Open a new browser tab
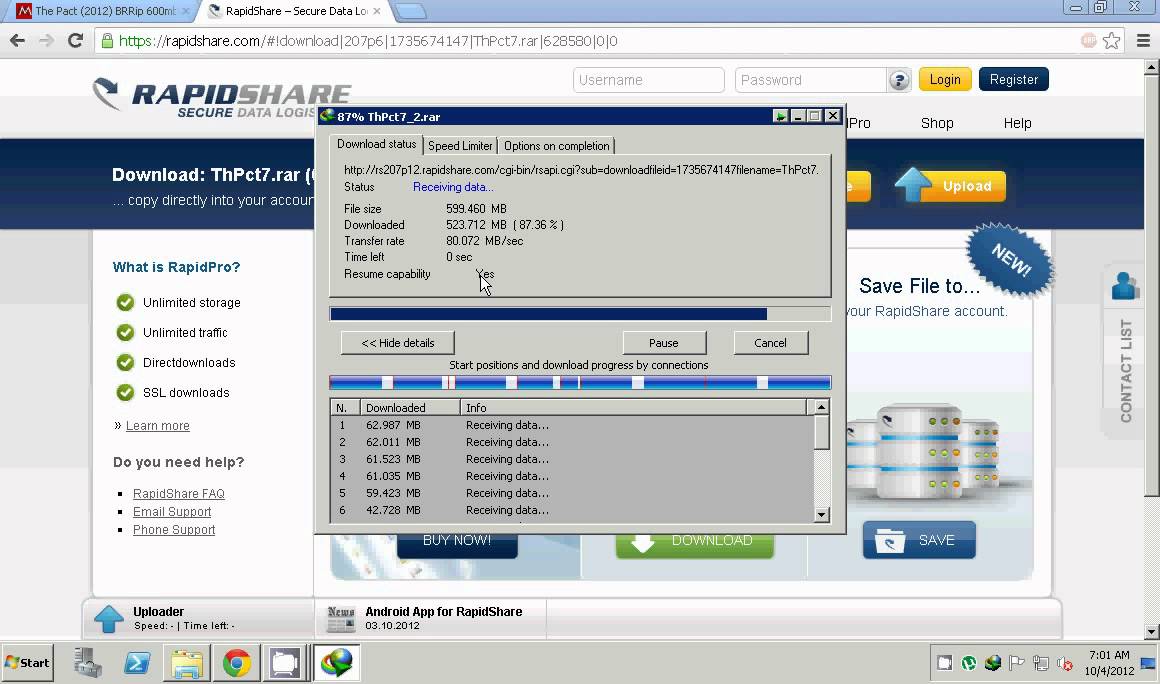 click(x=410, y=11)
